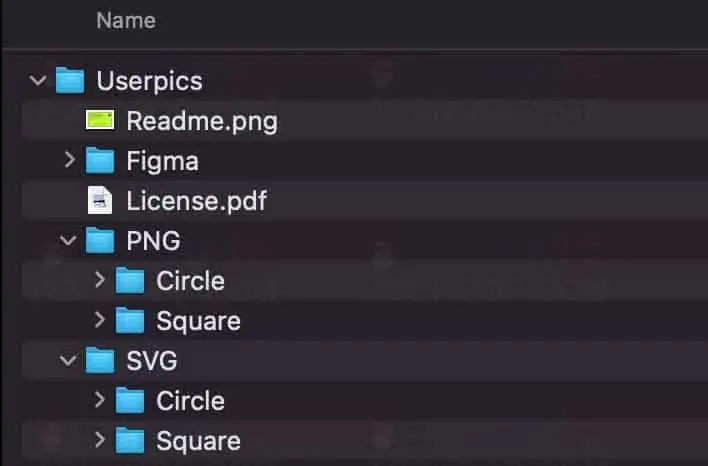Expand the Square folder under PNG
Viewport: 708px width, 466px height.
tap(99, 320)
